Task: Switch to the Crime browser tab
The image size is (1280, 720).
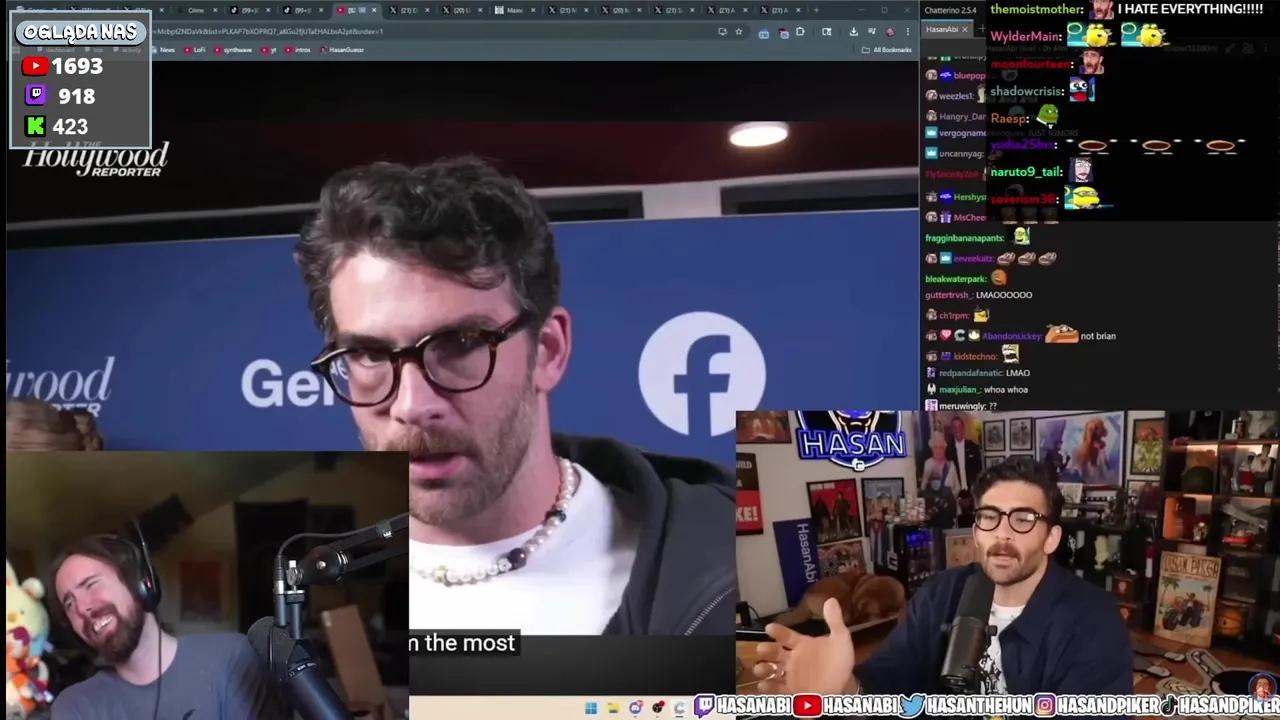Action: click(x=196, y=10)
